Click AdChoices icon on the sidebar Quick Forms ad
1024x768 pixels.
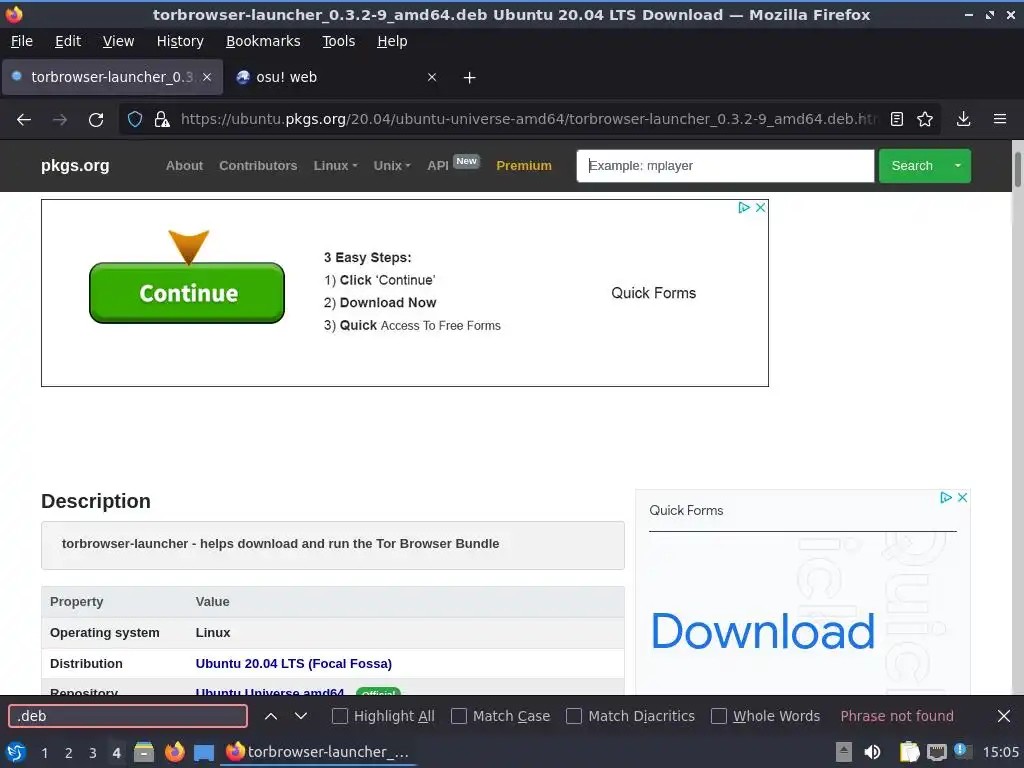pos(946,498)
